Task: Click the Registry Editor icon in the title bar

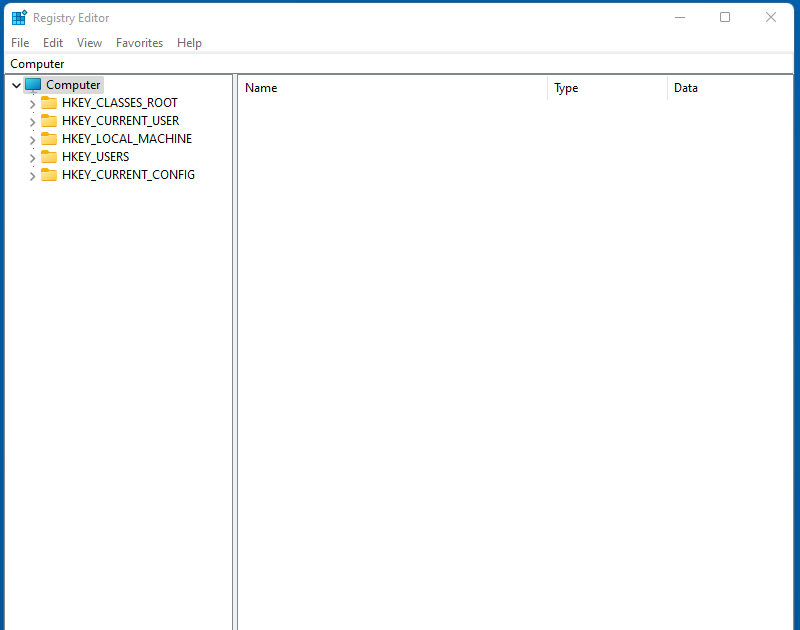Action: (x=18, y=17)
